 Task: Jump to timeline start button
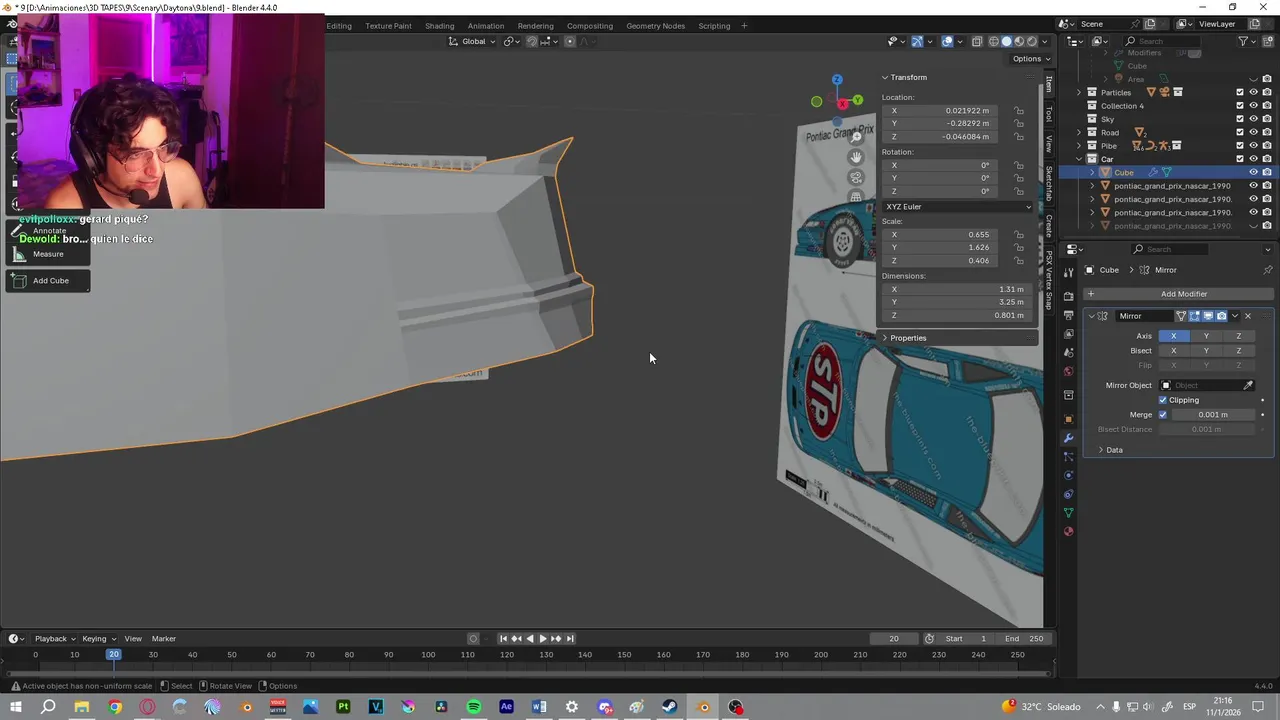(503, 639)
